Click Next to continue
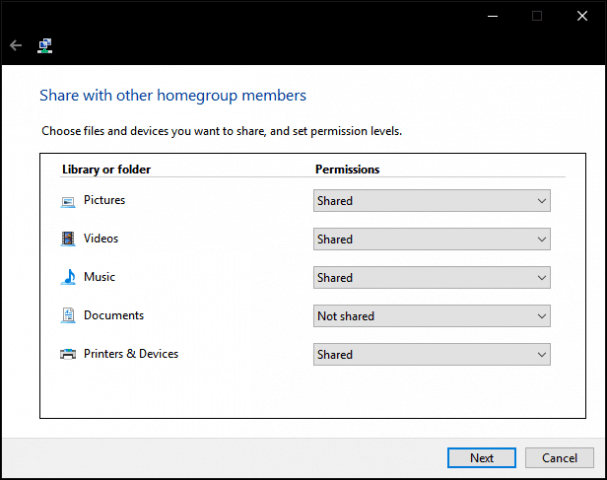 point(482,458)
